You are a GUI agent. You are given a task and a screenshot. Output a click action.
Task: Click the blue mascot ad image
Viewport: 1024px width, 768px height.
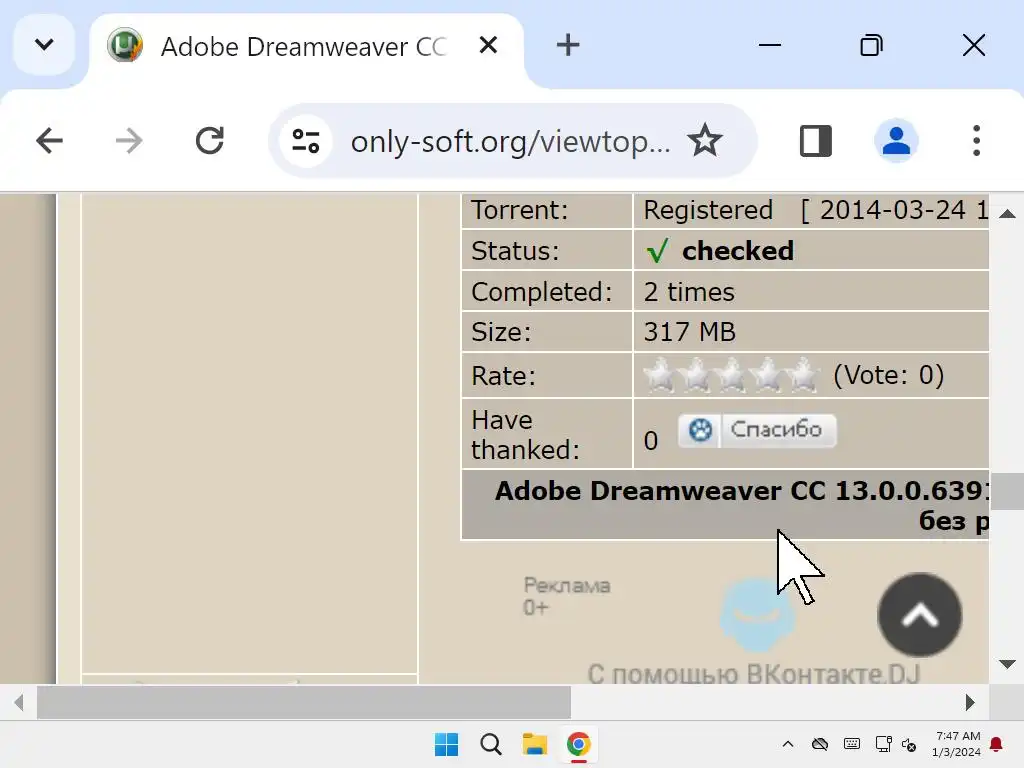click(x=758, y=615)
